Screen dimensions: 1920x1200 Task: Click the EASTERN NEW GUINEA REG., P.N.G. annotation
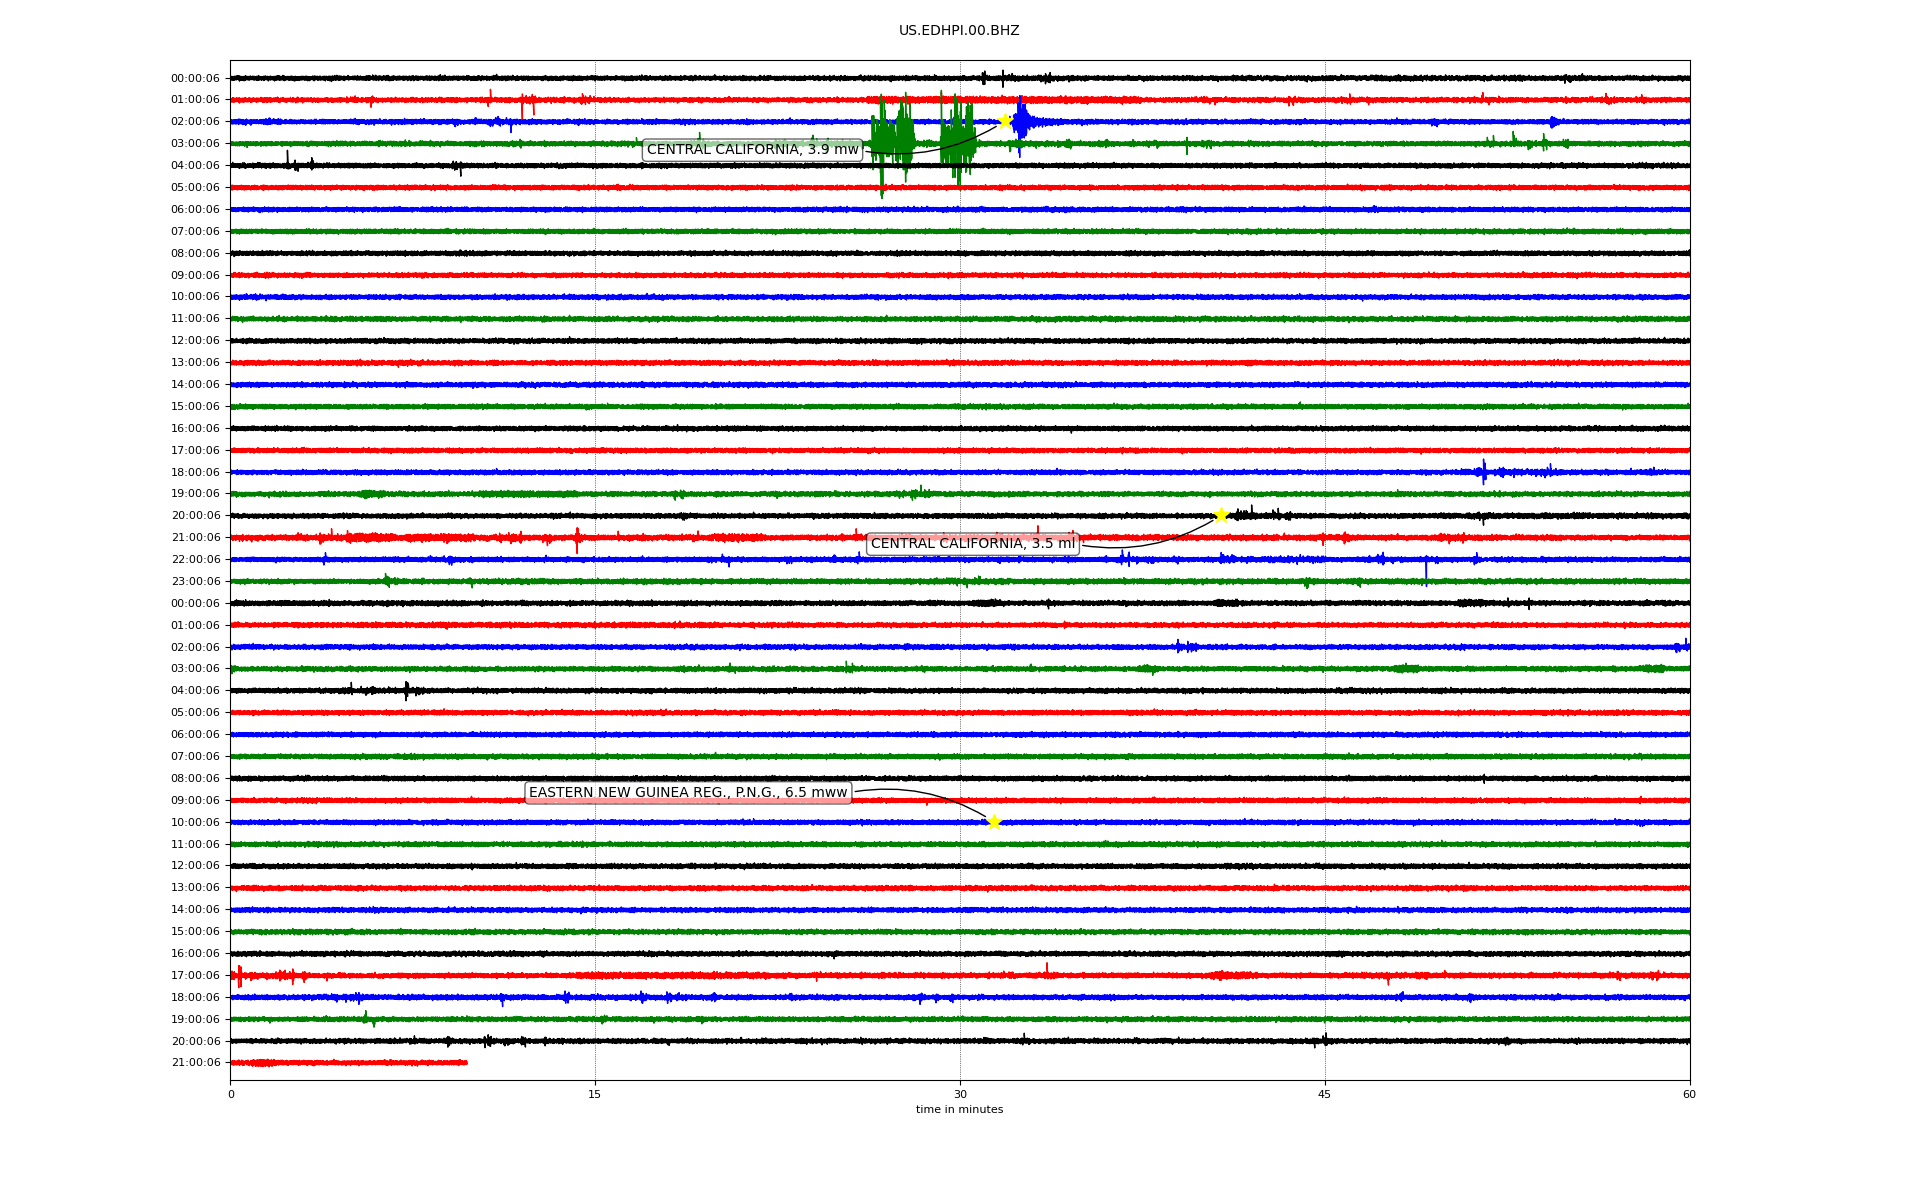point(688,793)
